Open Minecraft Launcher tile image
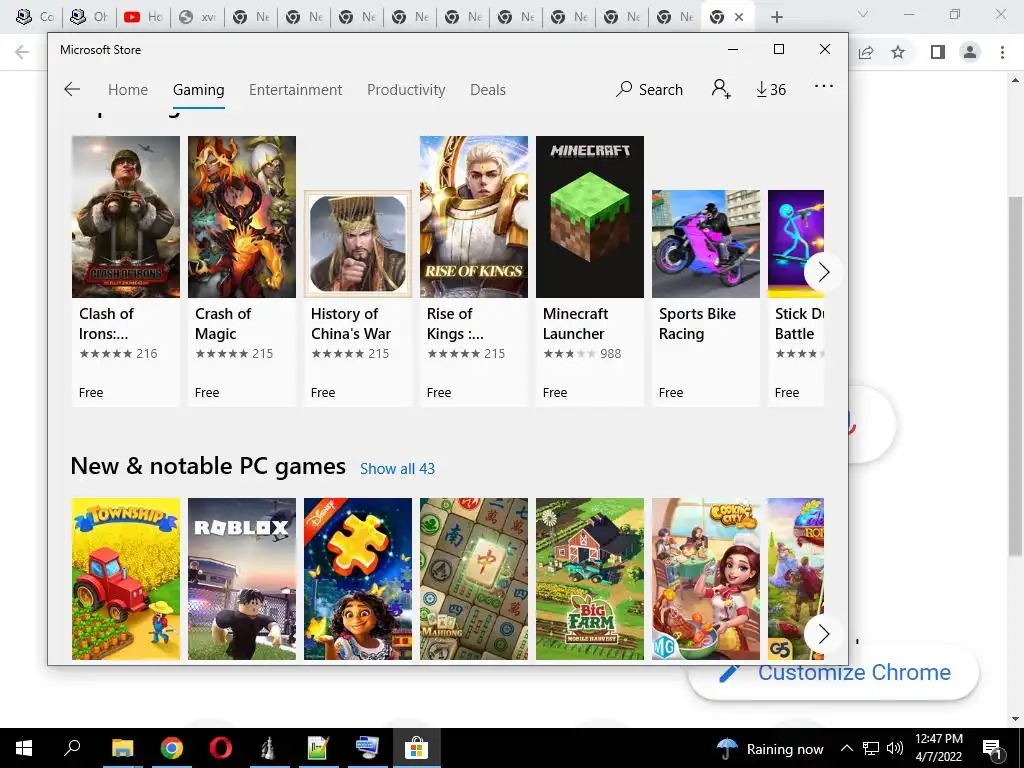 [x=590, y=217]
